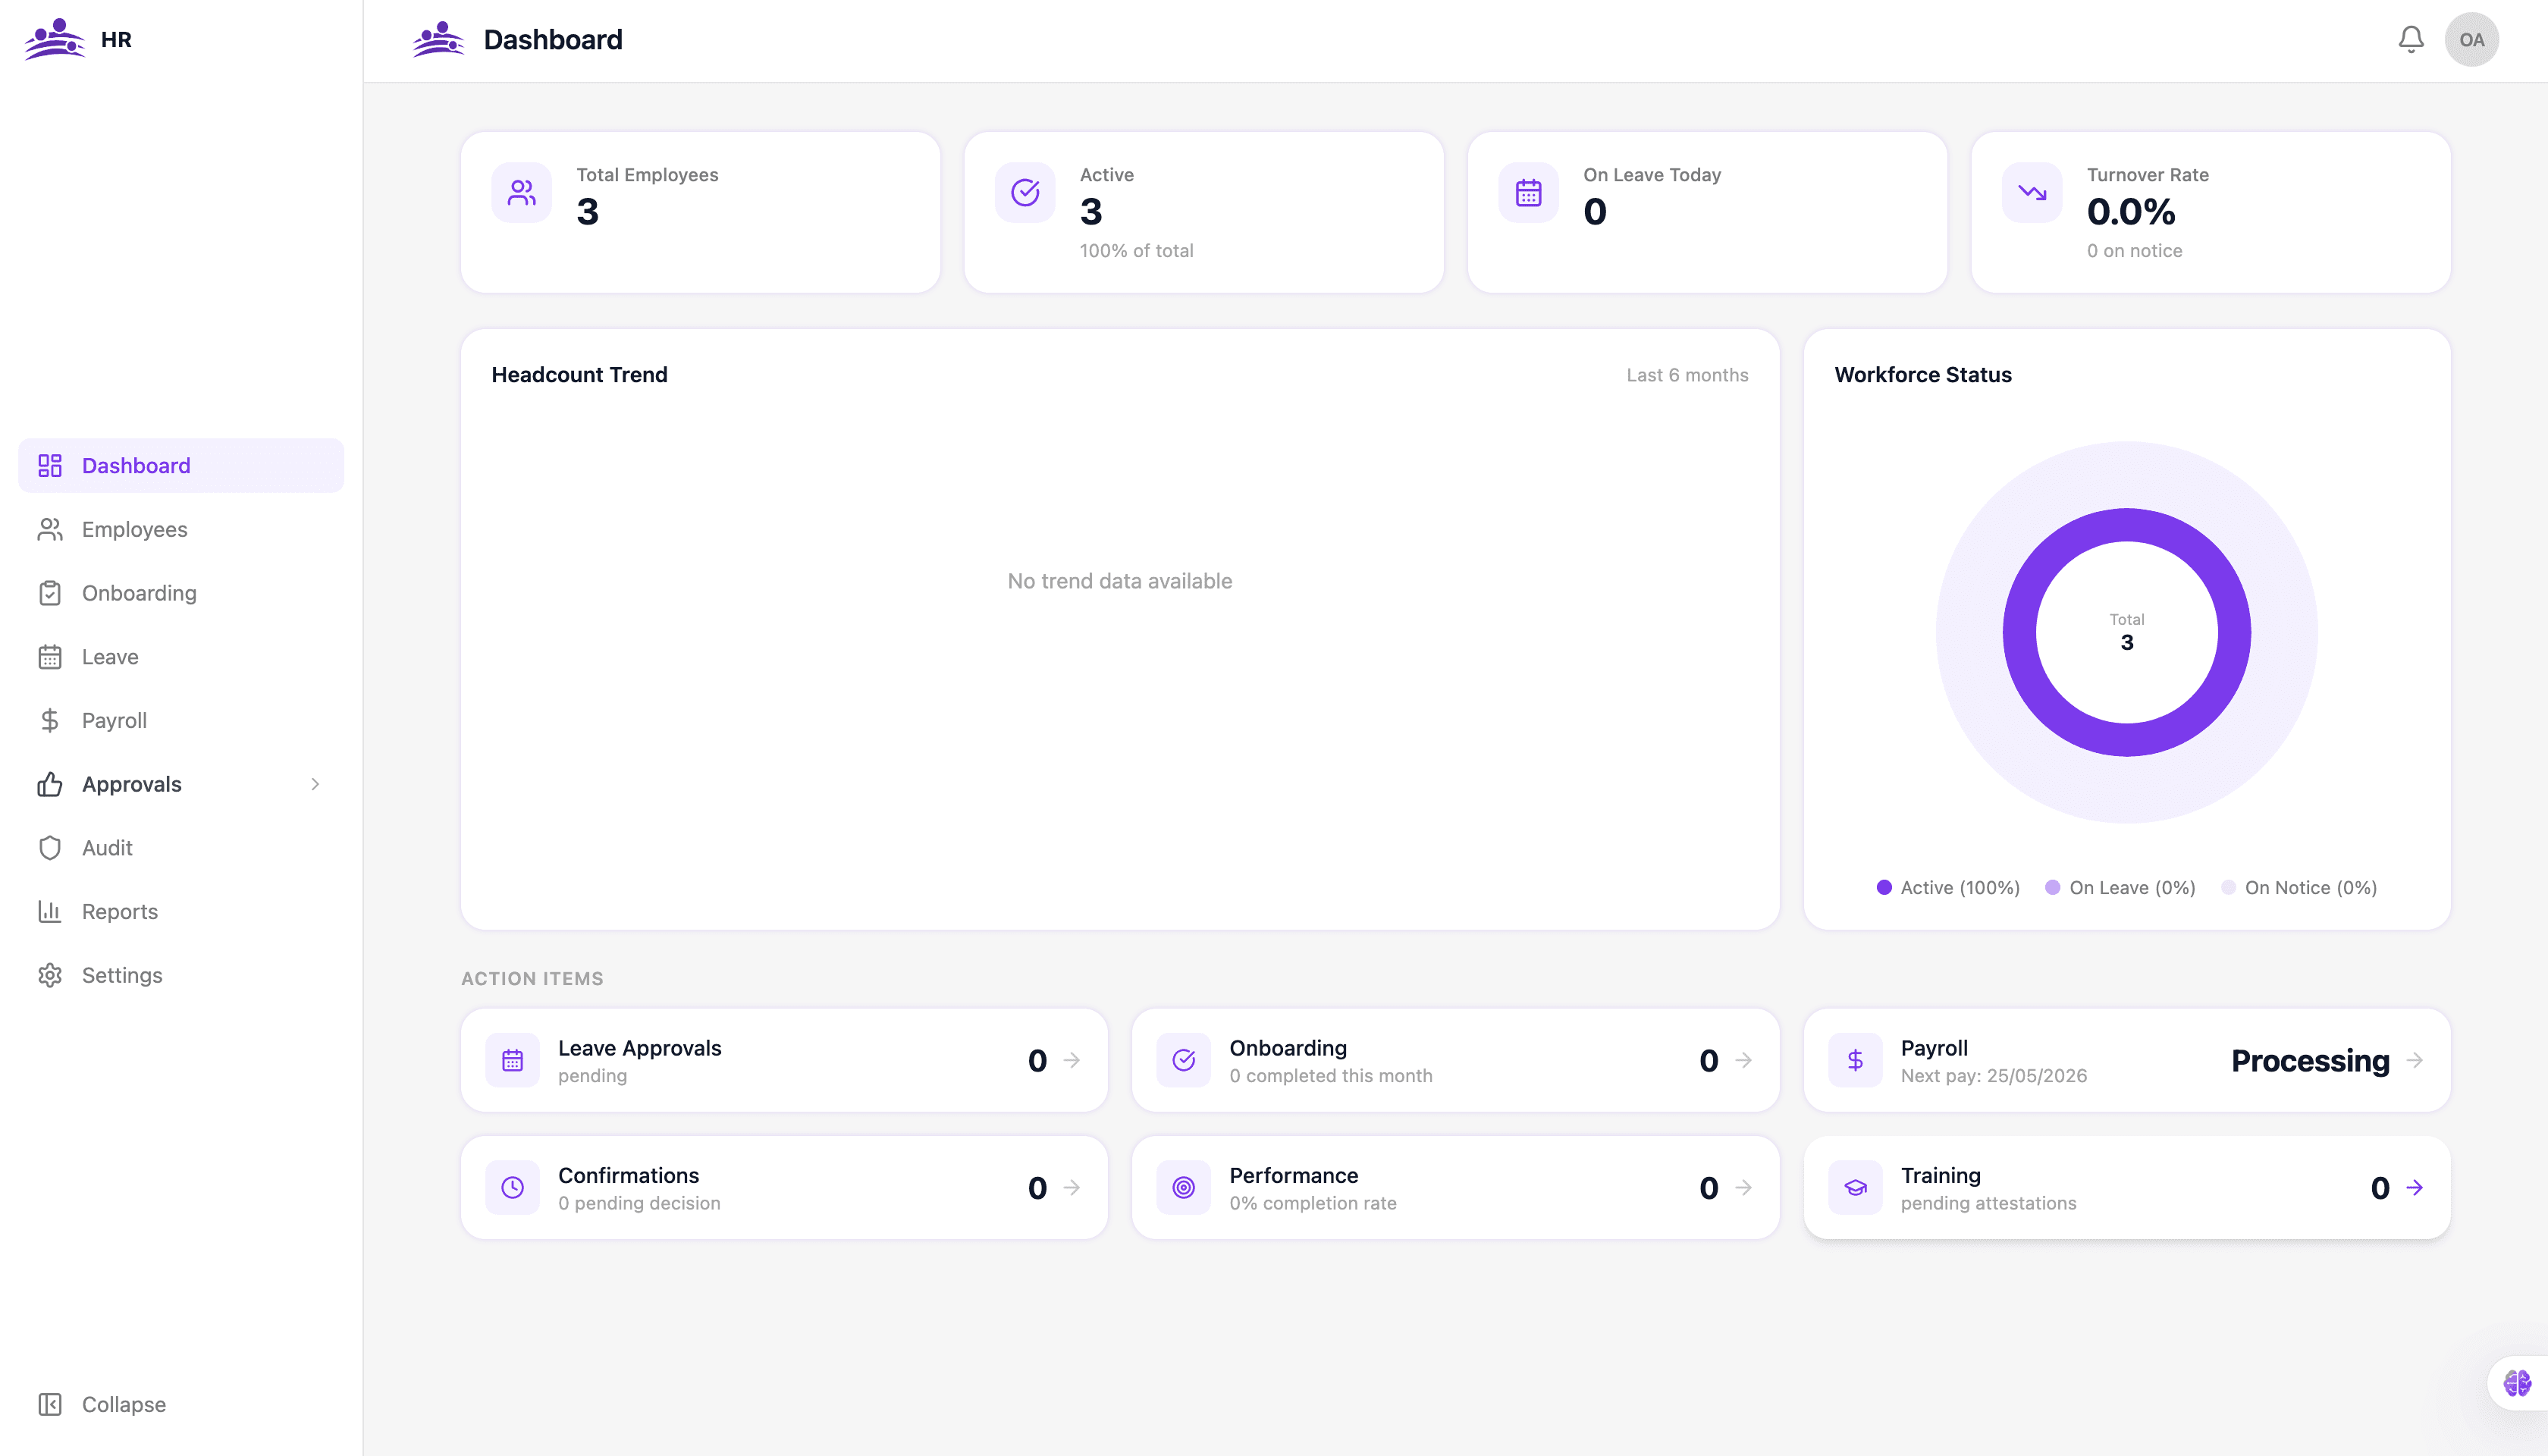Click the Performance target icon

tap(1184, 1187)
